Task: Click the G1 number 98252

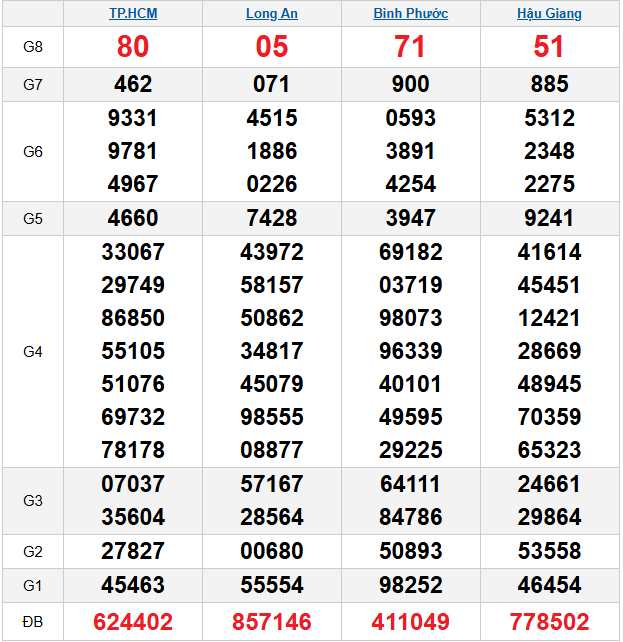Action: tap(410, 585)
